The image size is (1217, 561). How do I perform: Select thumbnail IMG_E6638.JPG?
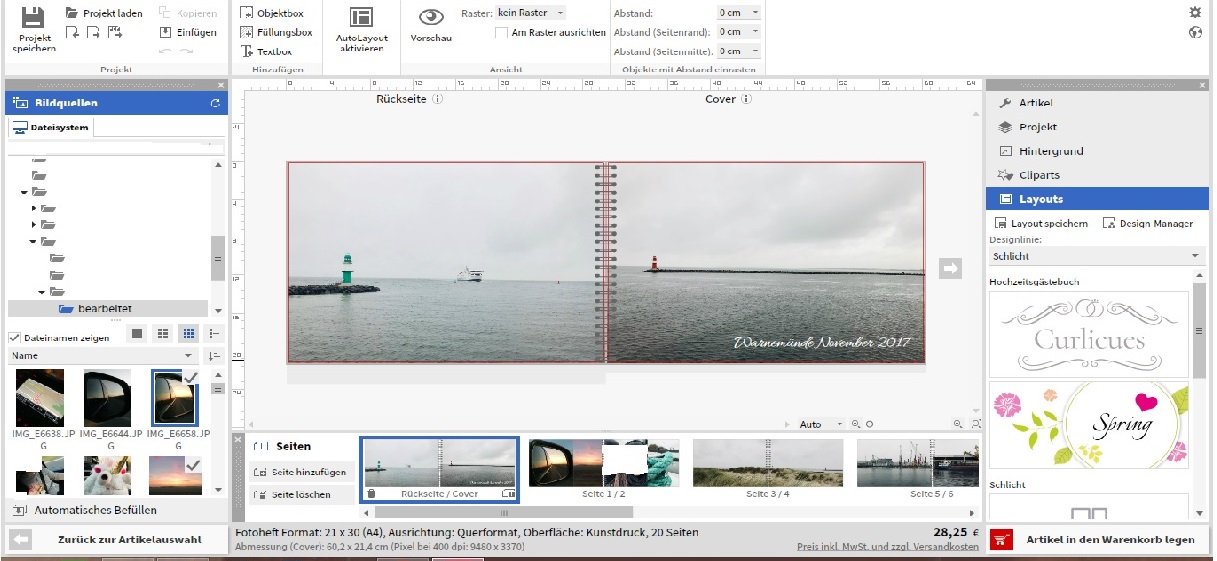(40, 398)
